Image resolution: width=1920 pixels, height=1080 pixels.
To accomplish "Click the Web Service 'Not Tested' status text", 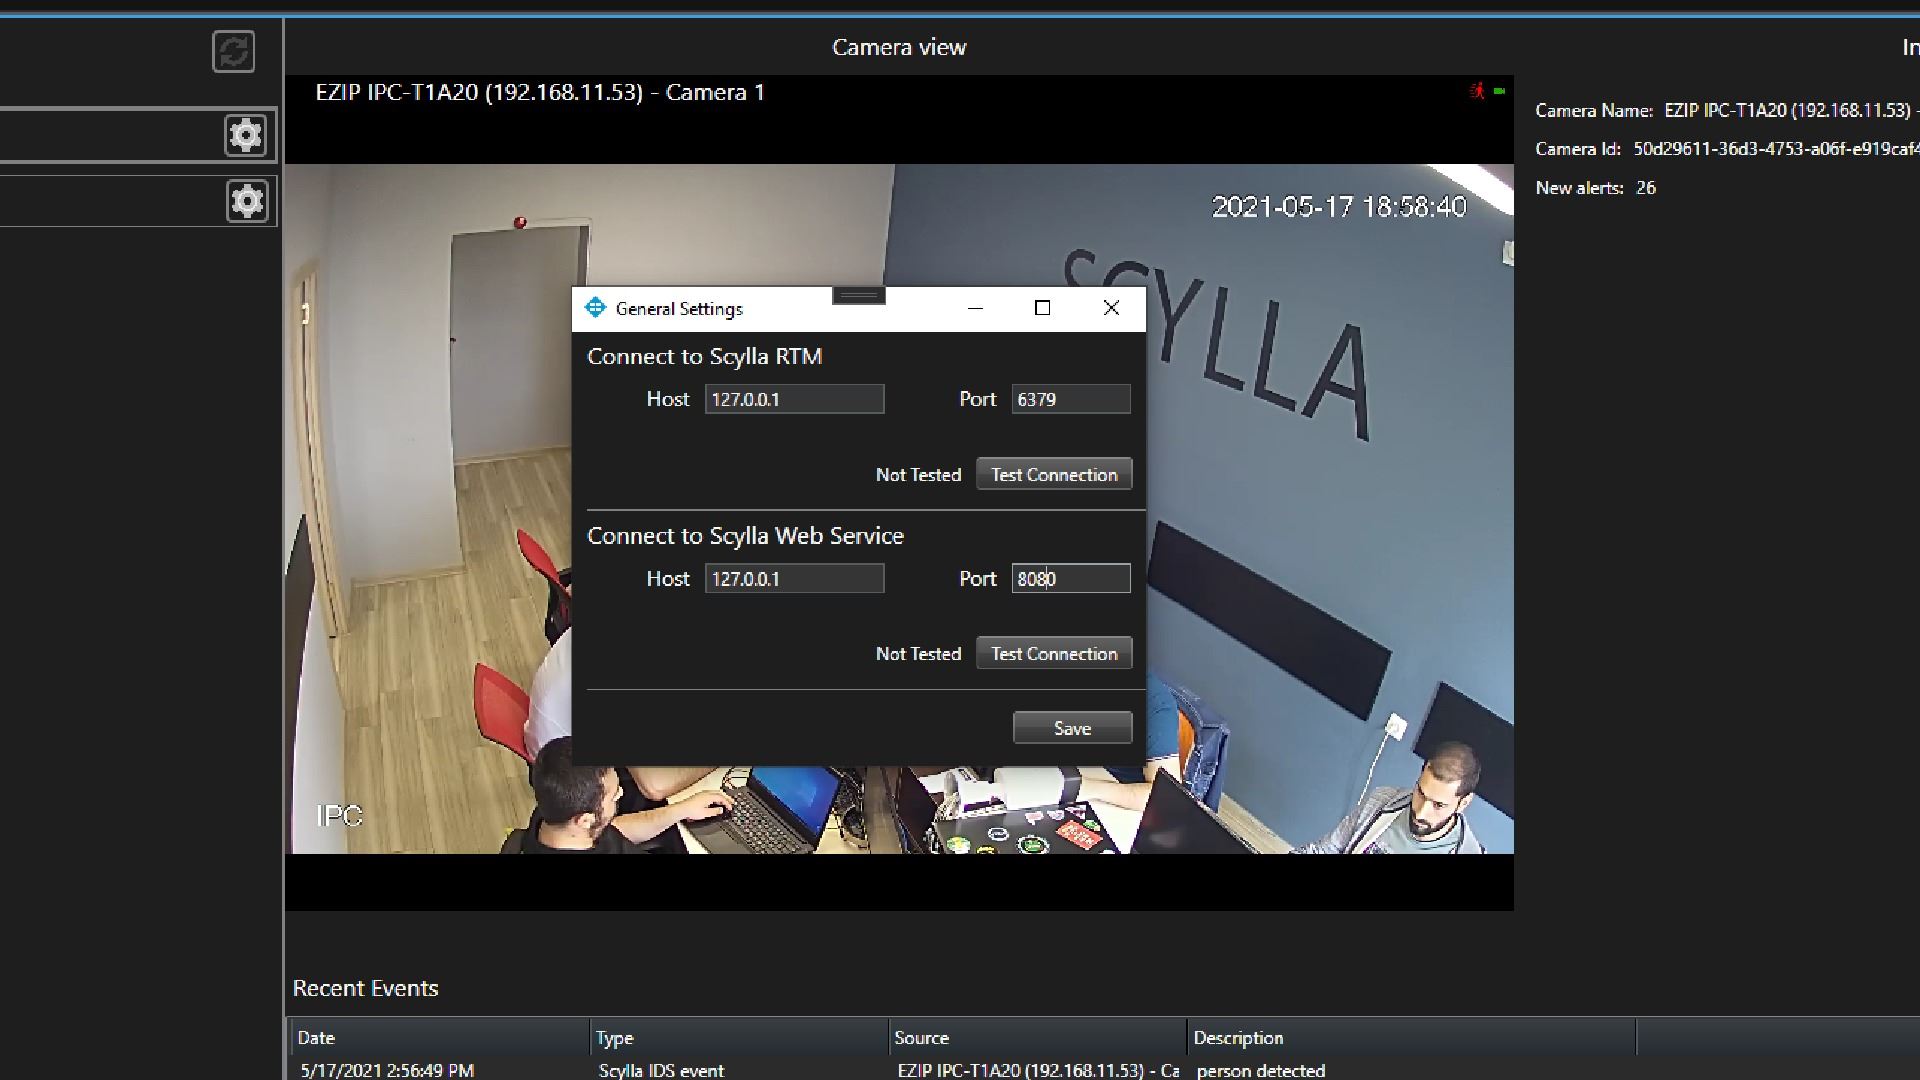I will (918, 653).
